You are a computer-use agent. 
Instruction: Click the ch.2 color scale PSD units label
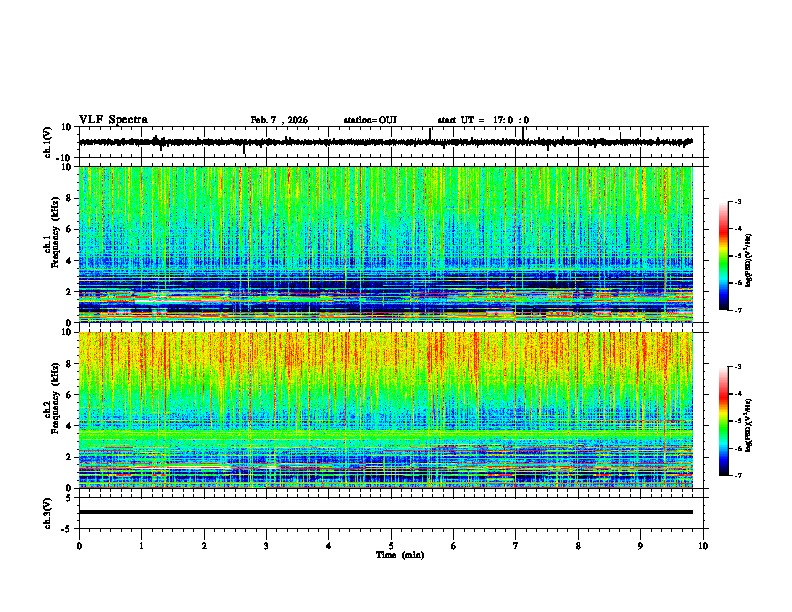click(x=749, y=425)
